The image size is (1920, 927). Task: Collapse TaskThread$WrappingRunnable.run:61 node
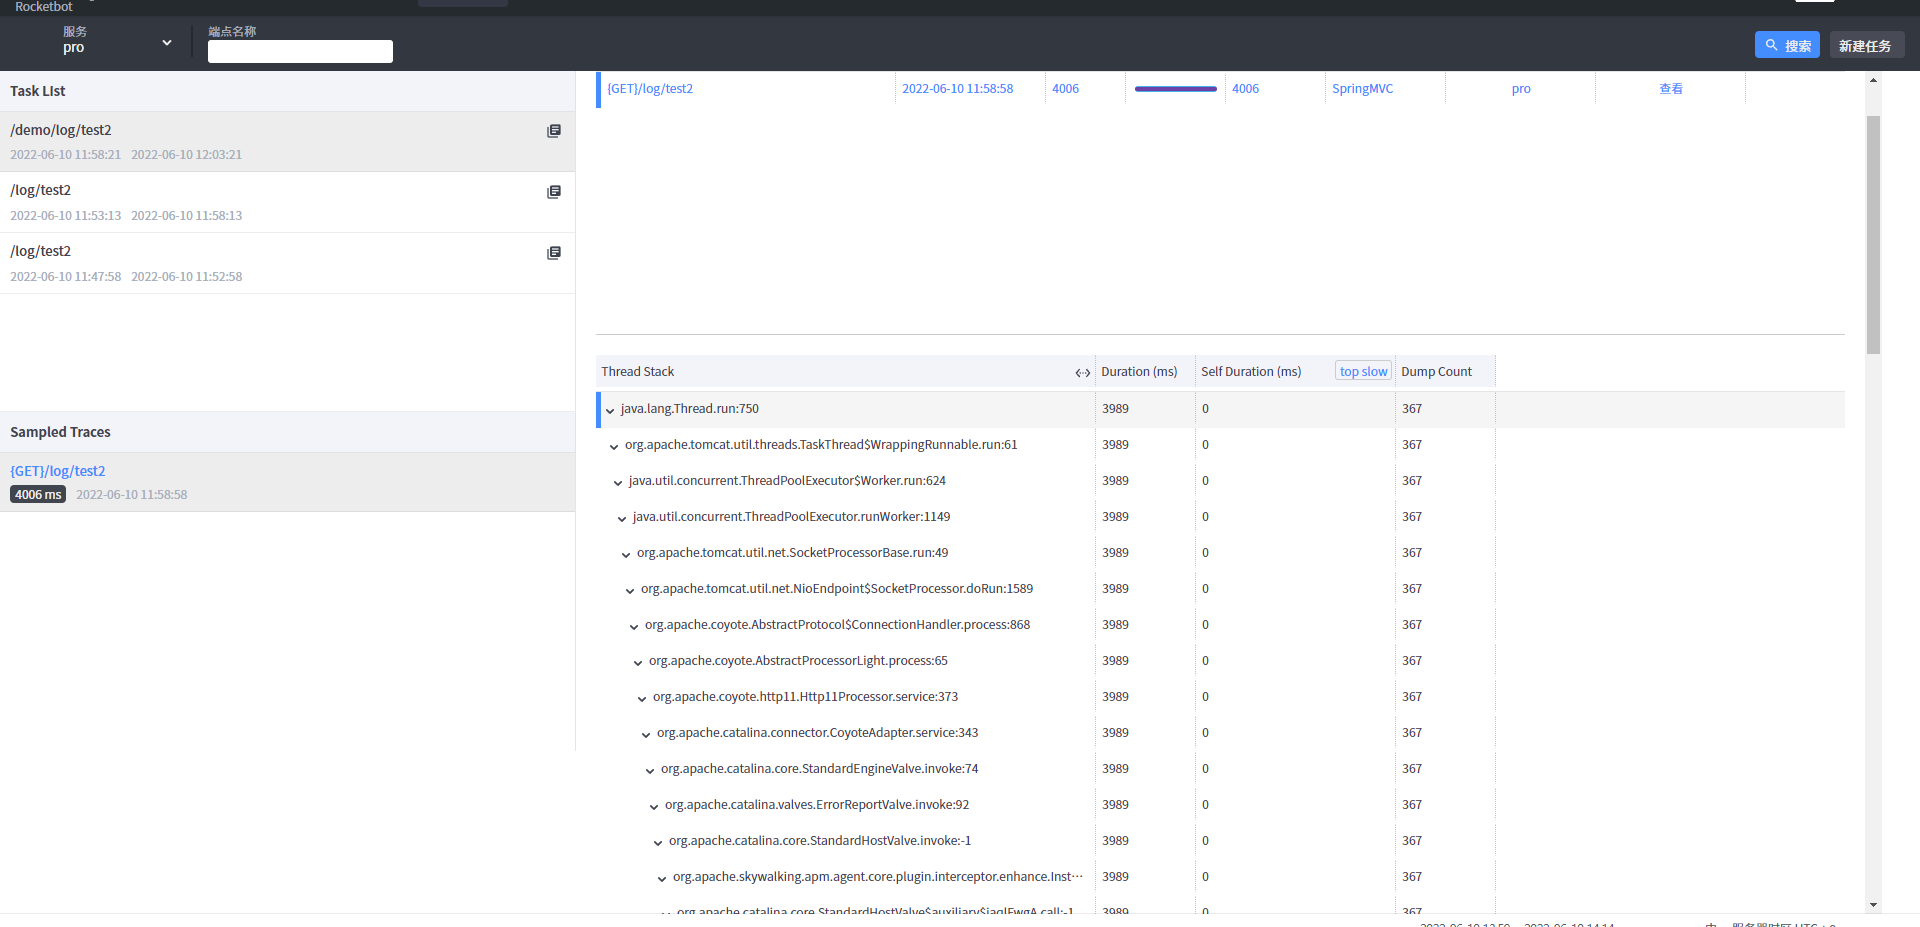(614, 446)
